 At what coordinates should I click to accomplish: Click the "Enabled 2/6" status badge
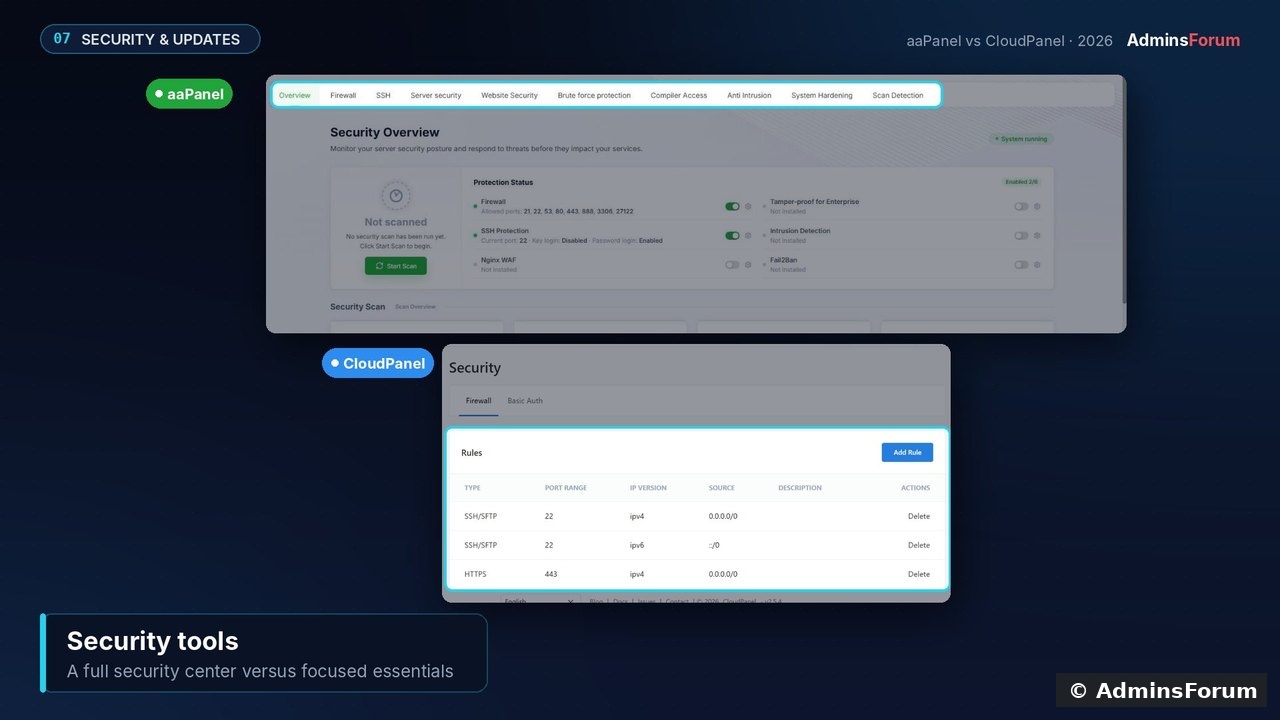click(x=1021, y=182)
